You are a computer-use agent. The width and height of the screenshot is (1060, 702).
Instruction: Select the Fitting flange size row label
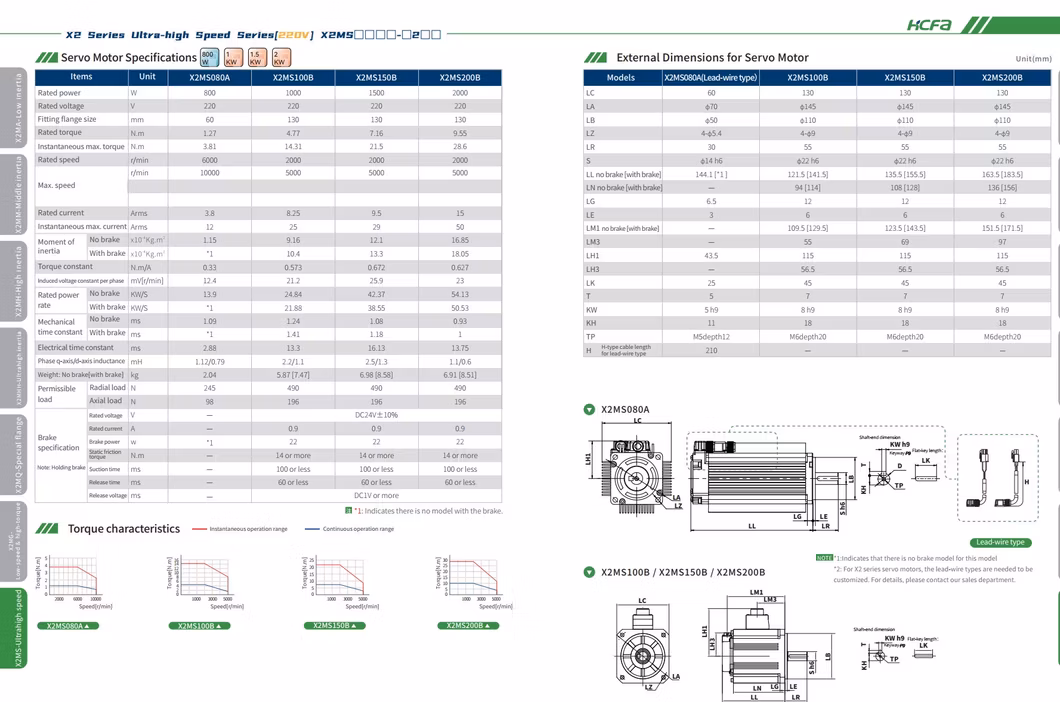pyautogui.click(x=67, y=119)
